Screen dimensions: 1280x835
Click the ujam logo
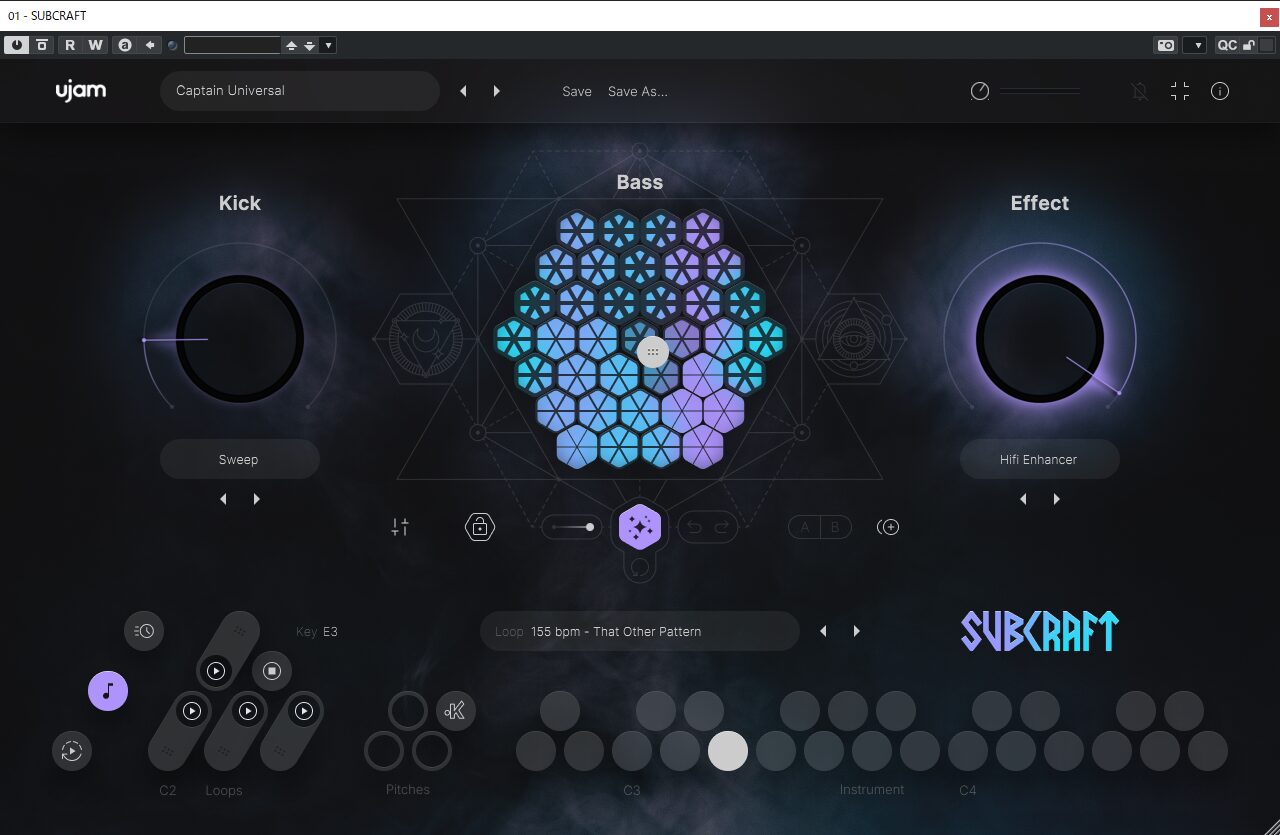[81, 91]
